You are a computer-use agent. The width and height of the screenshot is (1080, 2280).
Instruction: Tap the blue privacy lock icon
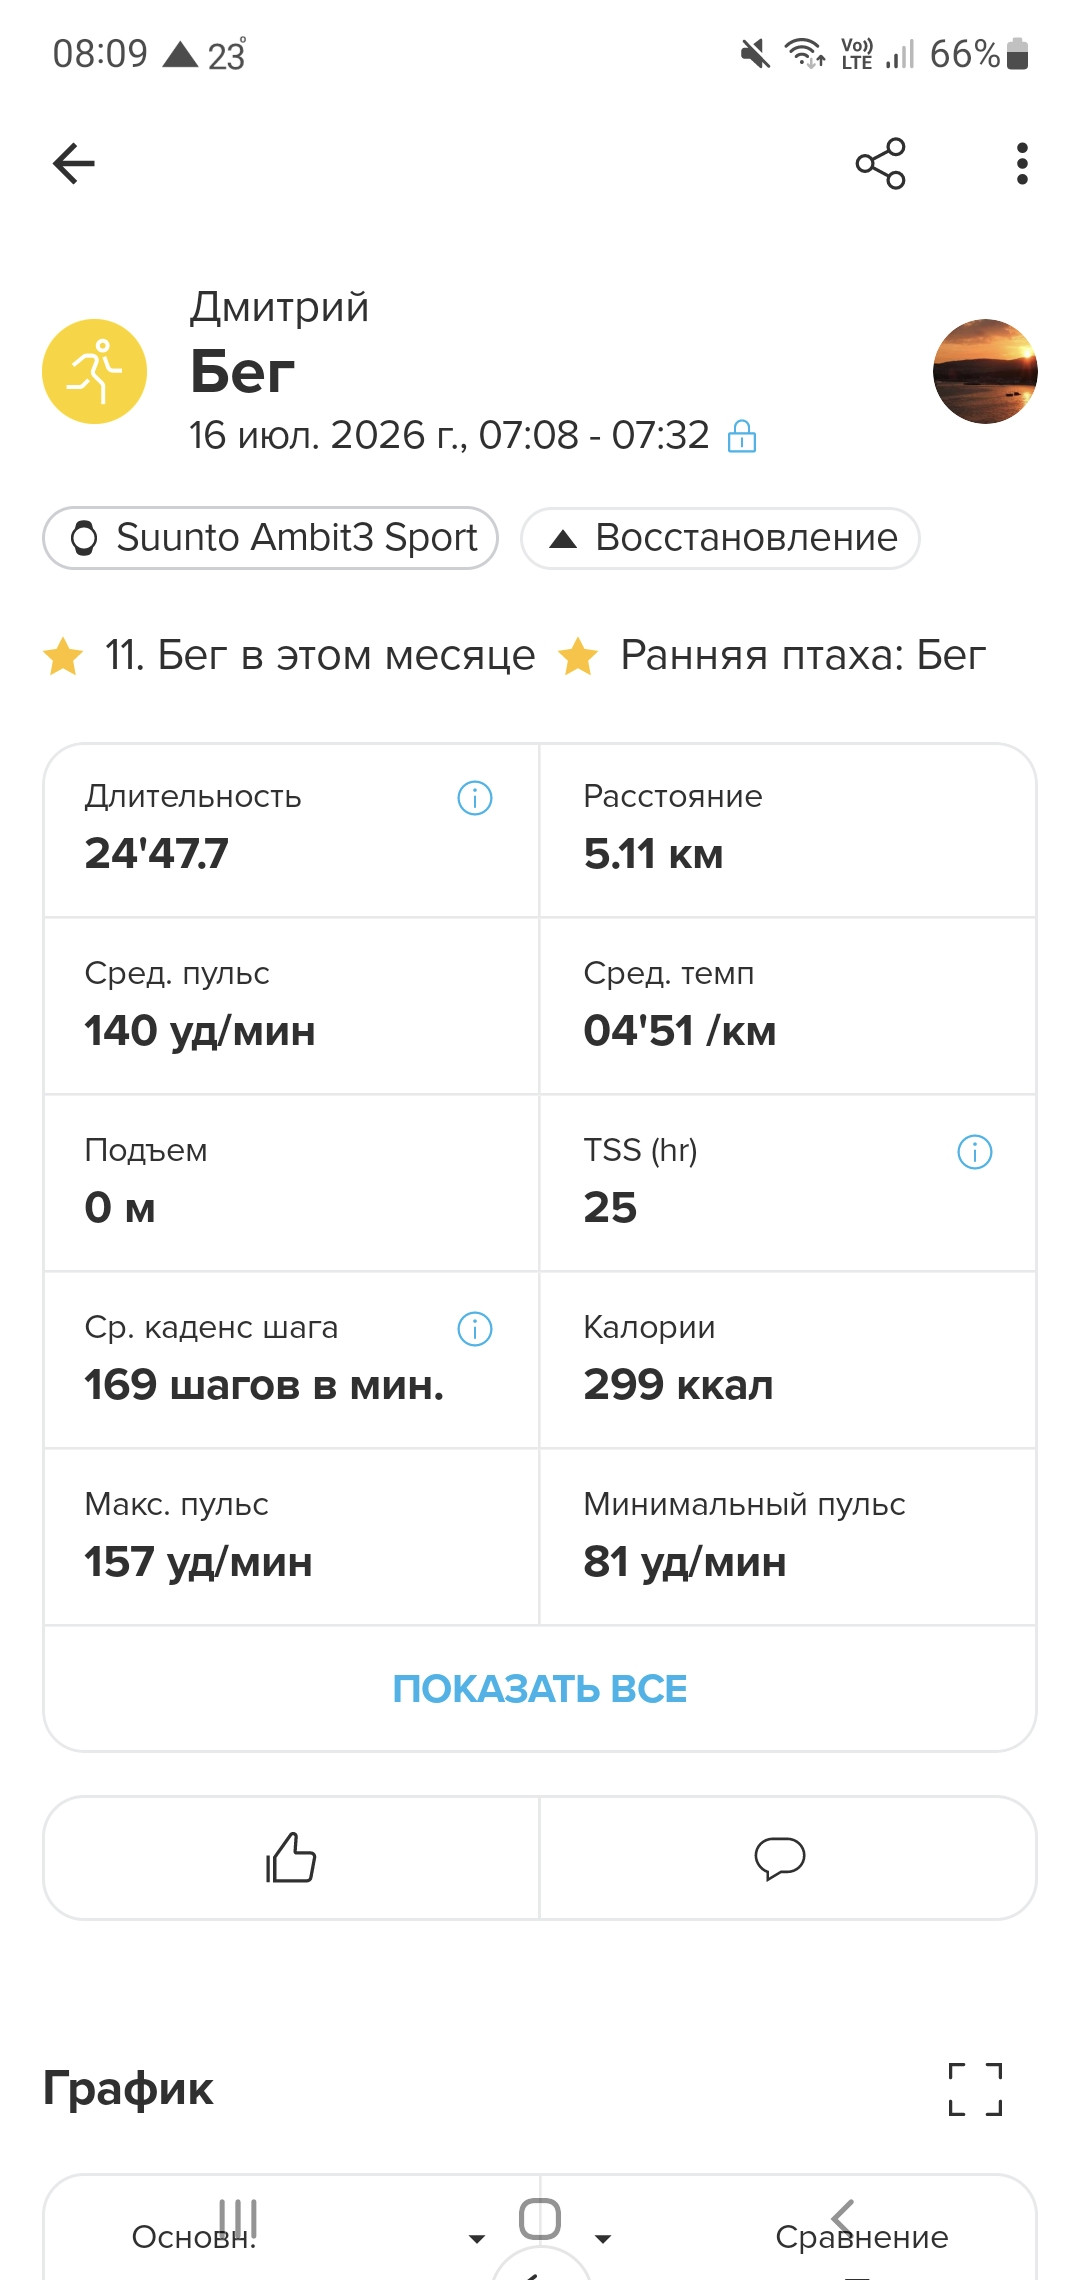742,437
